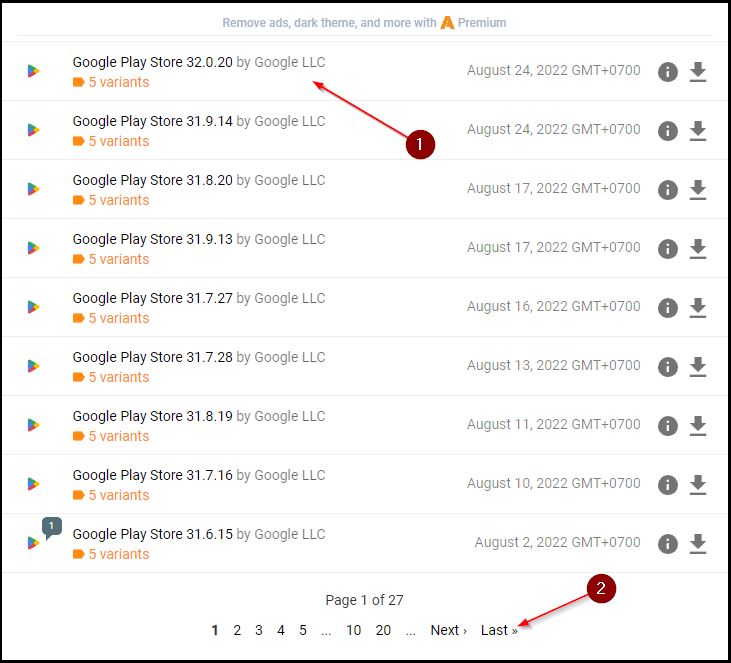Screen dimensions: 731x663
Task: View 5 variants of version 31.8.19
Action: point(111,436)
